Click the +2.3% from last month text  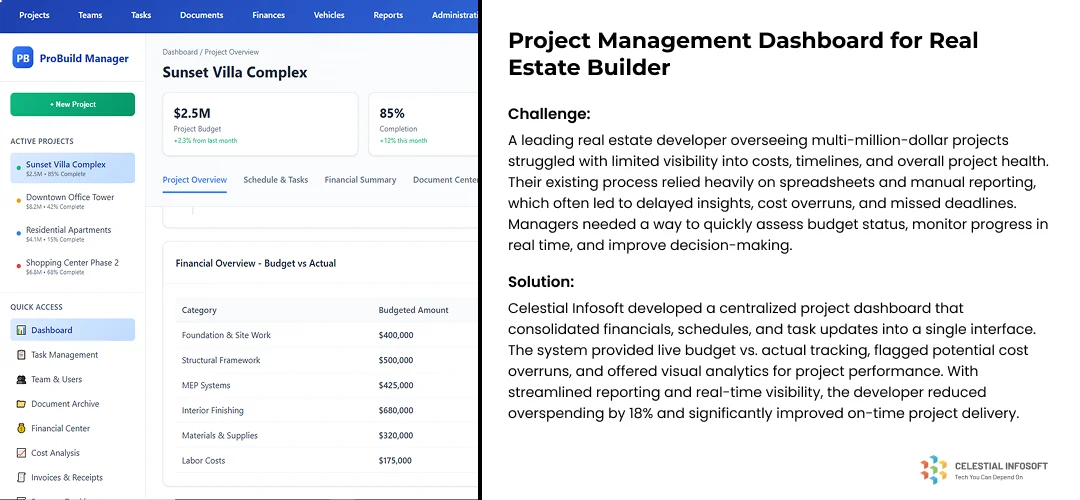point(205,140)
